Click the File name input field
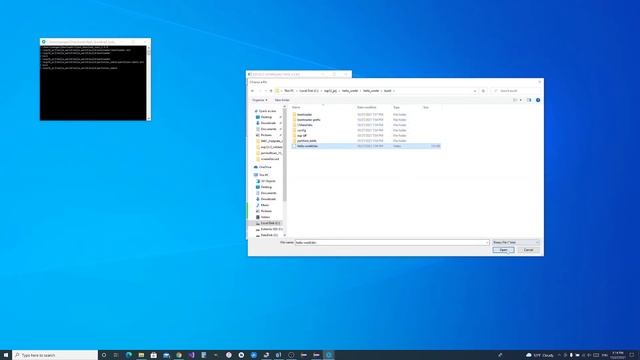The image size is (640, 360). pos(392,242)
